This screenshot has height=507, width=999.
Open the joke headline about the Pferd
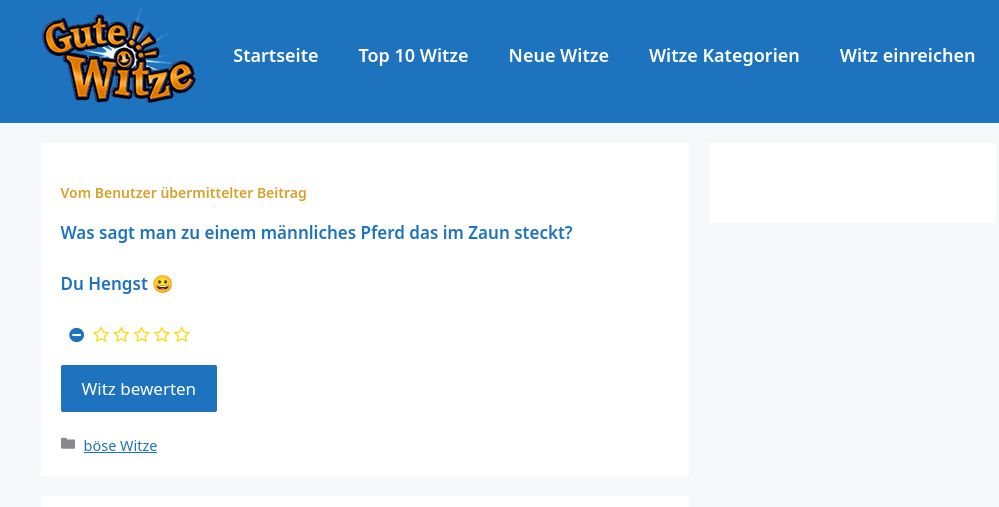click(x=316, y=233)
